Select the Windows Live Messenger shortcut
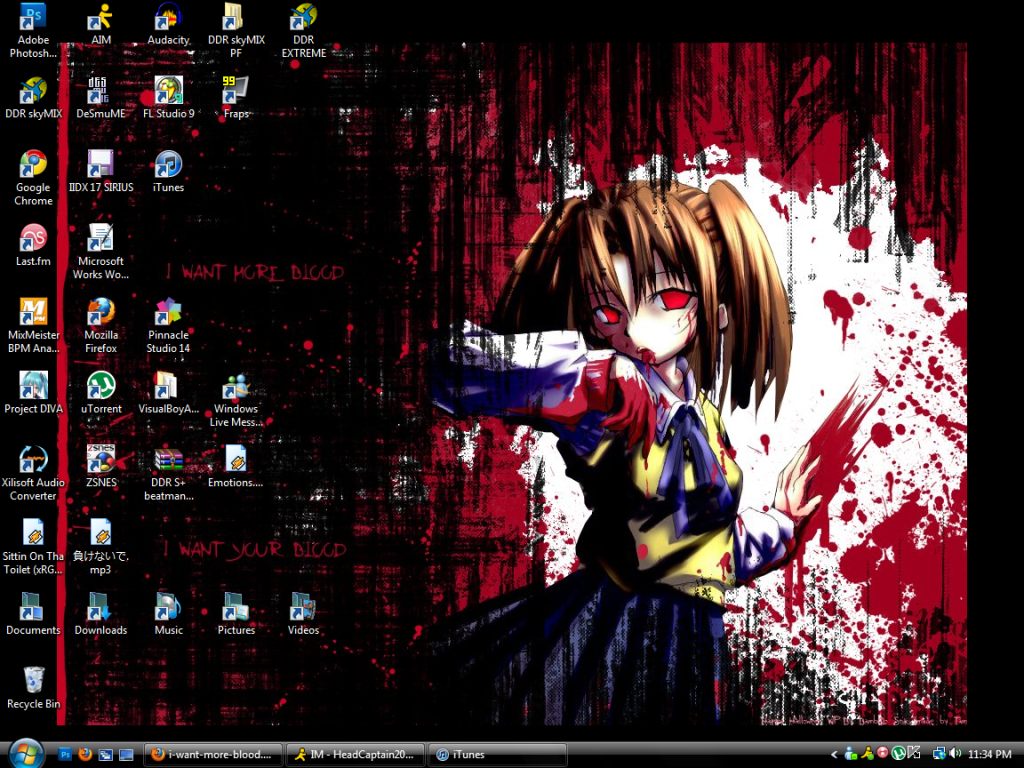 click(236, 400)
